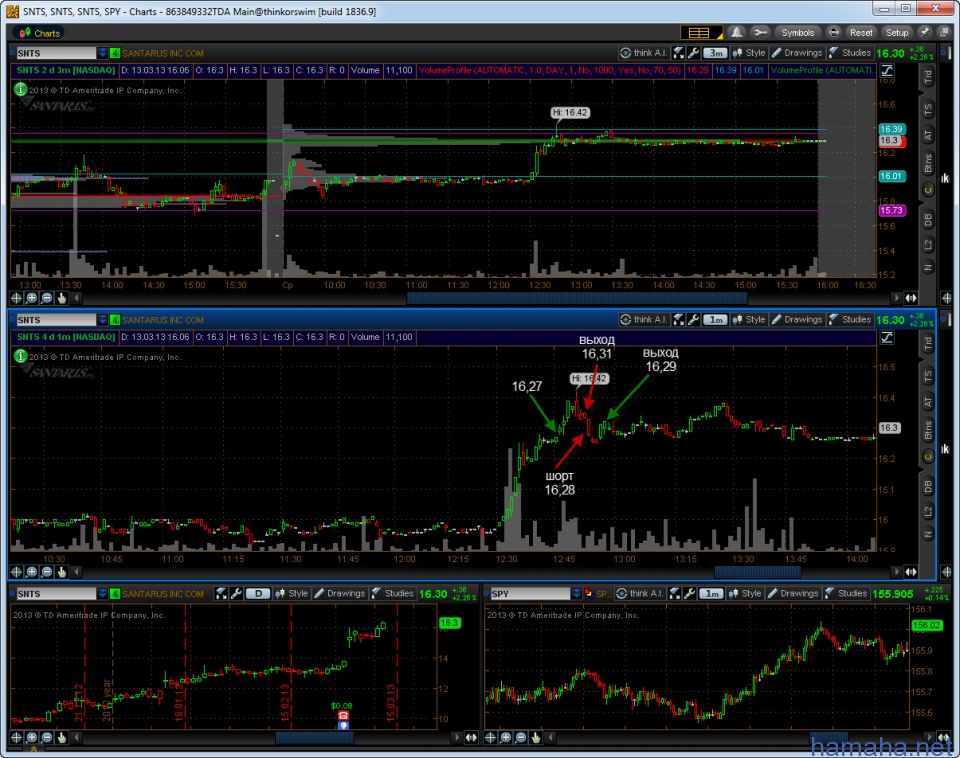Zoom out using magnifier under SPY chart
The height and width of the screenshot is (758, 960).
point(520,737)
